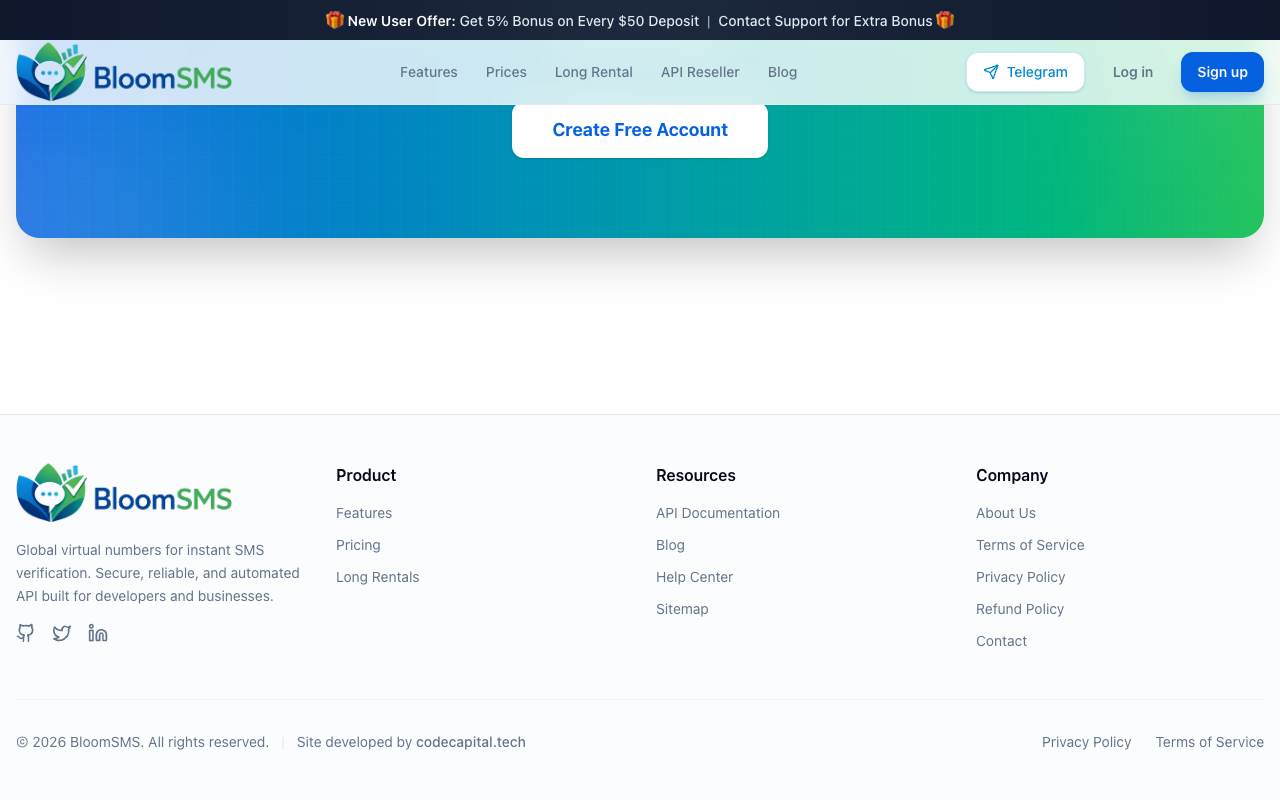Viewport: 1280px width, 800px height.
Task: Select API Reseller in the navigation bar
Action: pos(700,72)
